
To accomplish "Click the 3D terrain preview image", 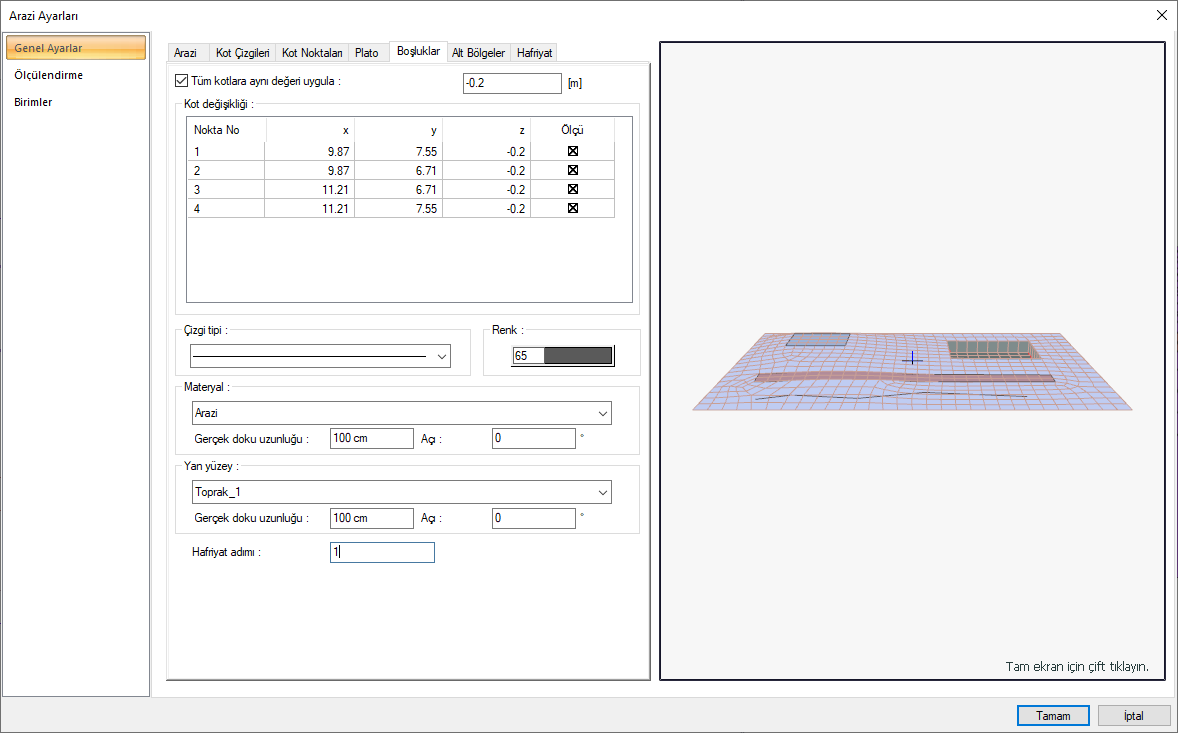I will tap(911, 370).
